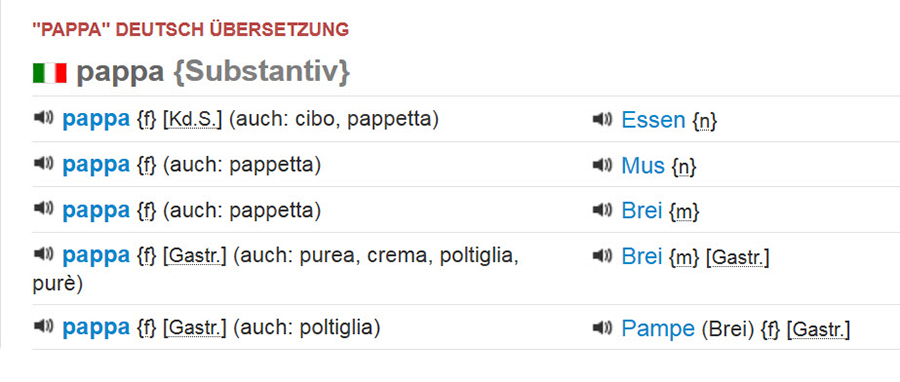Open the Pampe translation link
Screen dimensions: 900x382
coord(658,329)
